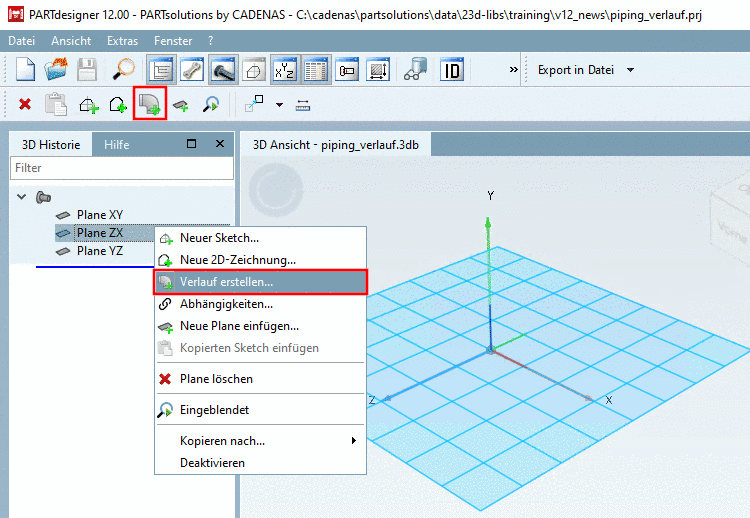
Task: Click the Filter input field
Action: (122, 168)
